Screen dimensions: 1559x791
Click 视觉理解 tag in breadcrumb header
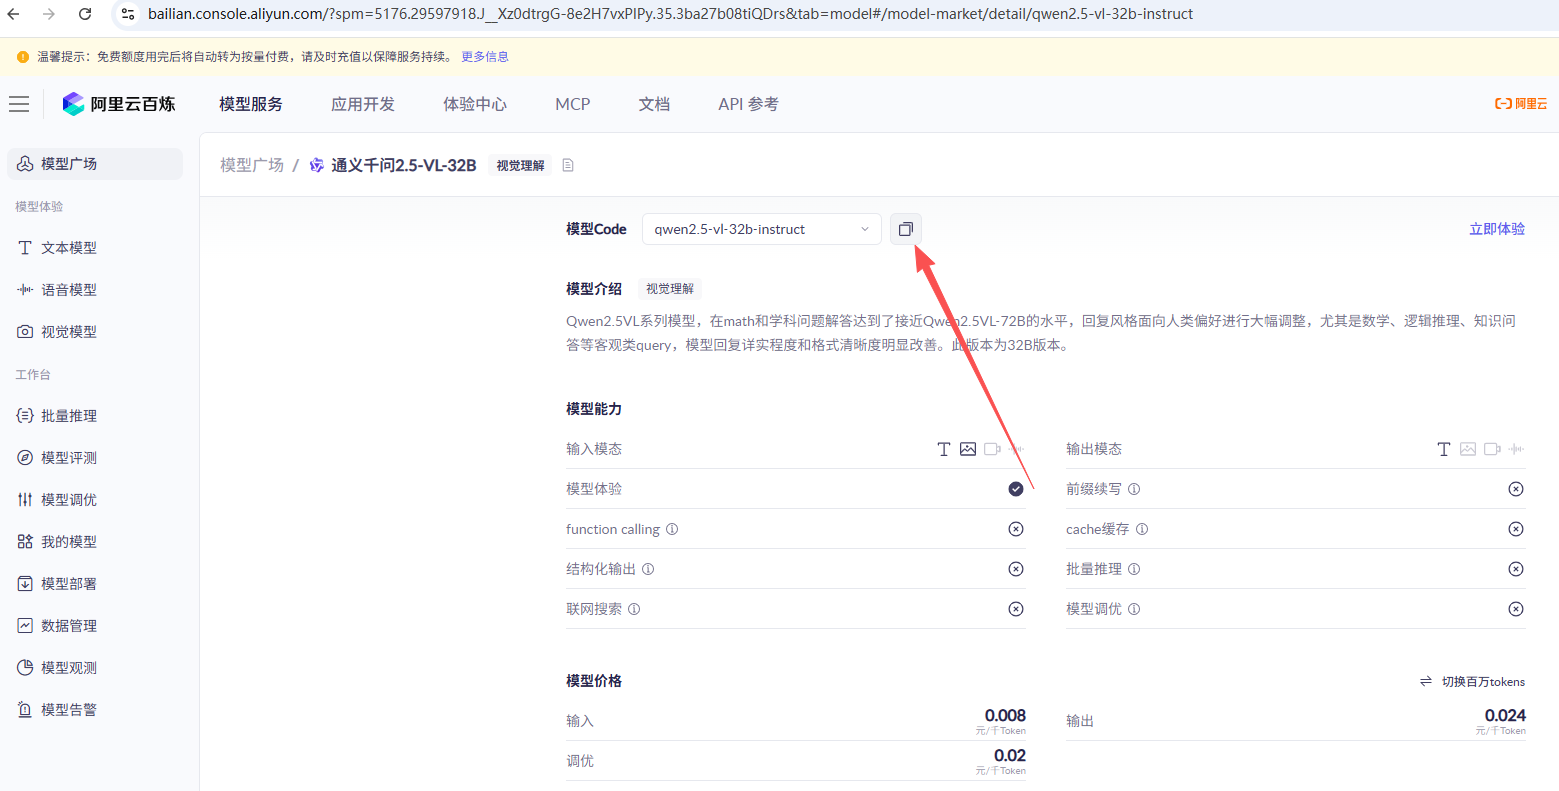click(x=521, y=166)
